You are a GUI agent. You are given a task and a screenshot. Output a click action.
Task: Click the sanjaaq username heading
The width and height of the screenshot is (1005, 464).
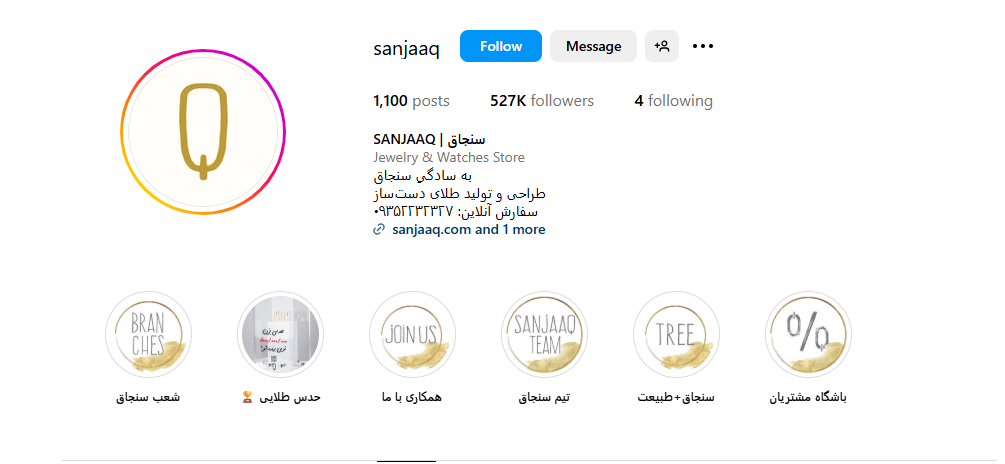(406, 47)
